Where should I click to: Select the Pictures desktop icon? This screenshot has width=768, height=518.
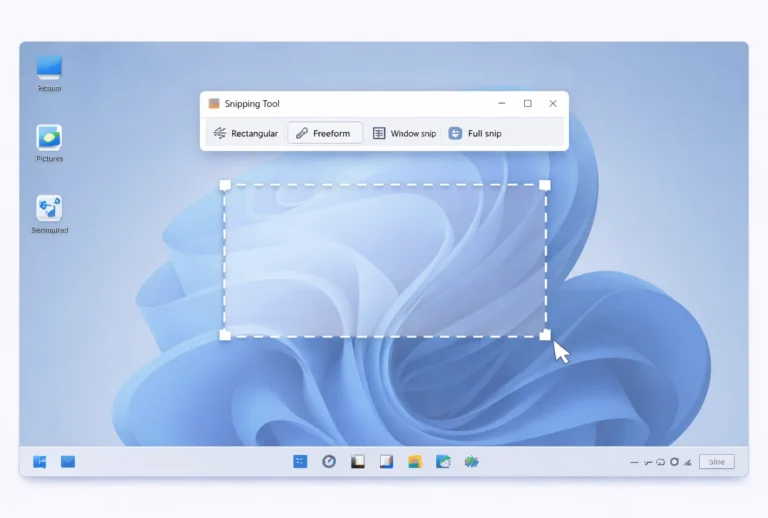(x=49, y=143)
